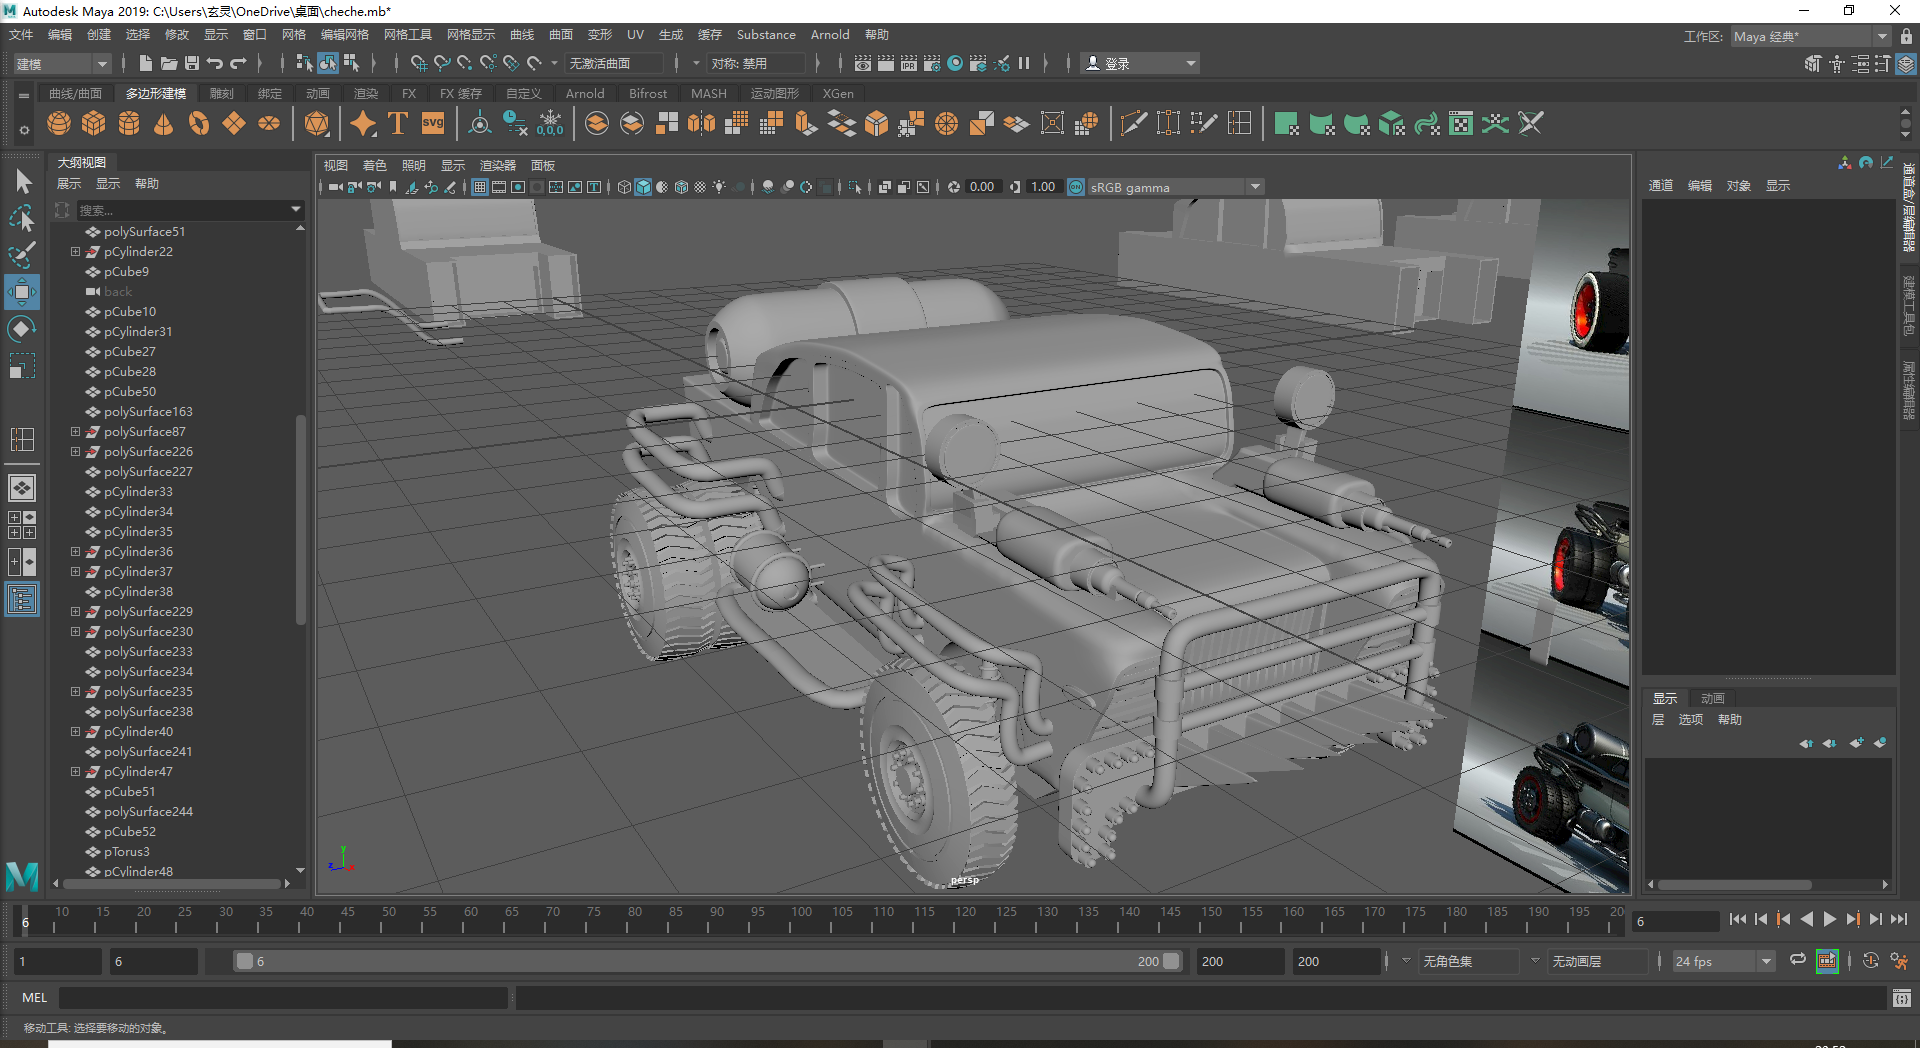
Task: Open the sRGB gamma view transform dropdown
Action: pyautogui.click(x=1176, y=187)
